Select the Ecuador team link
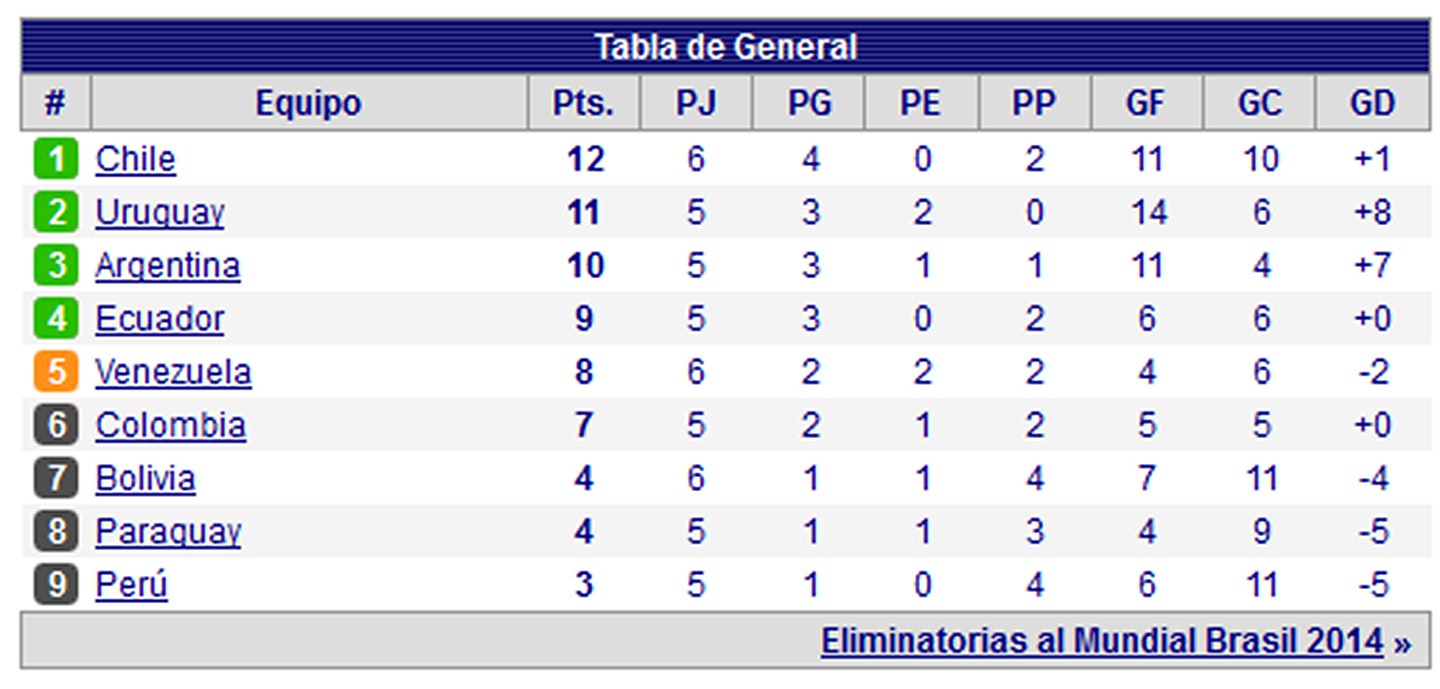 (159, 319)
